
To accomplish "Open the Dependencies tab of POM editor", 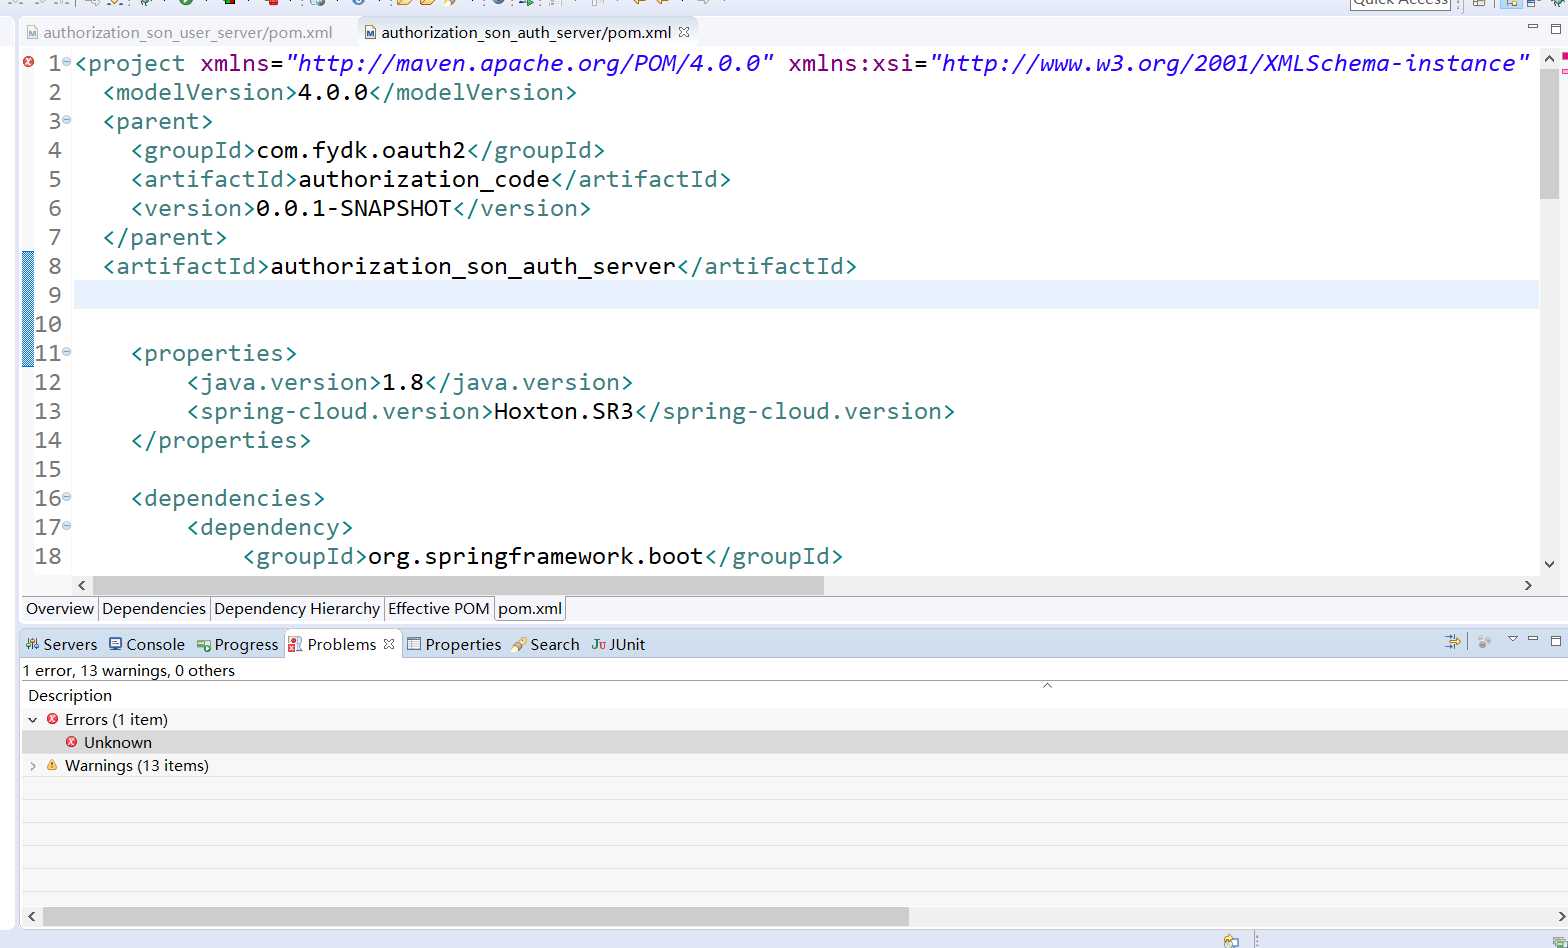I will [x=153, y=609].
